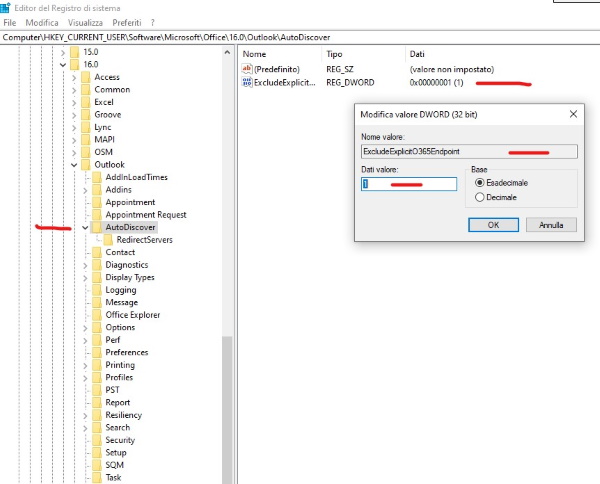Click the Diagnostics folder icon
Viewport: 600px width, 484px height.
[x=97, y=265]
